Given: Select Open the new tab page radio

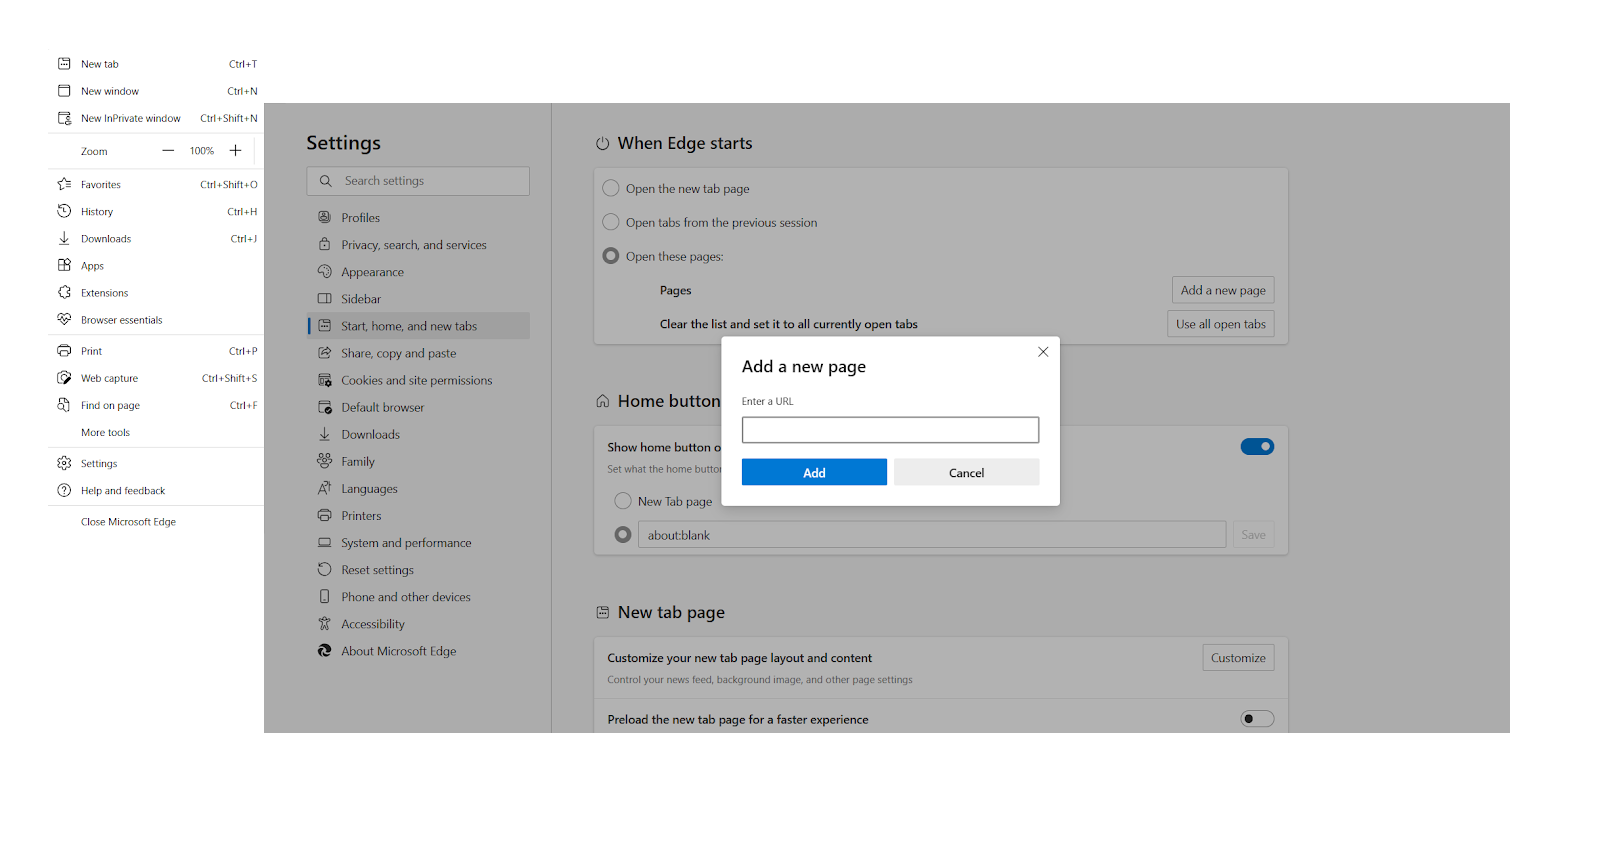Looking at the screenshot, I should pos(611,188).
